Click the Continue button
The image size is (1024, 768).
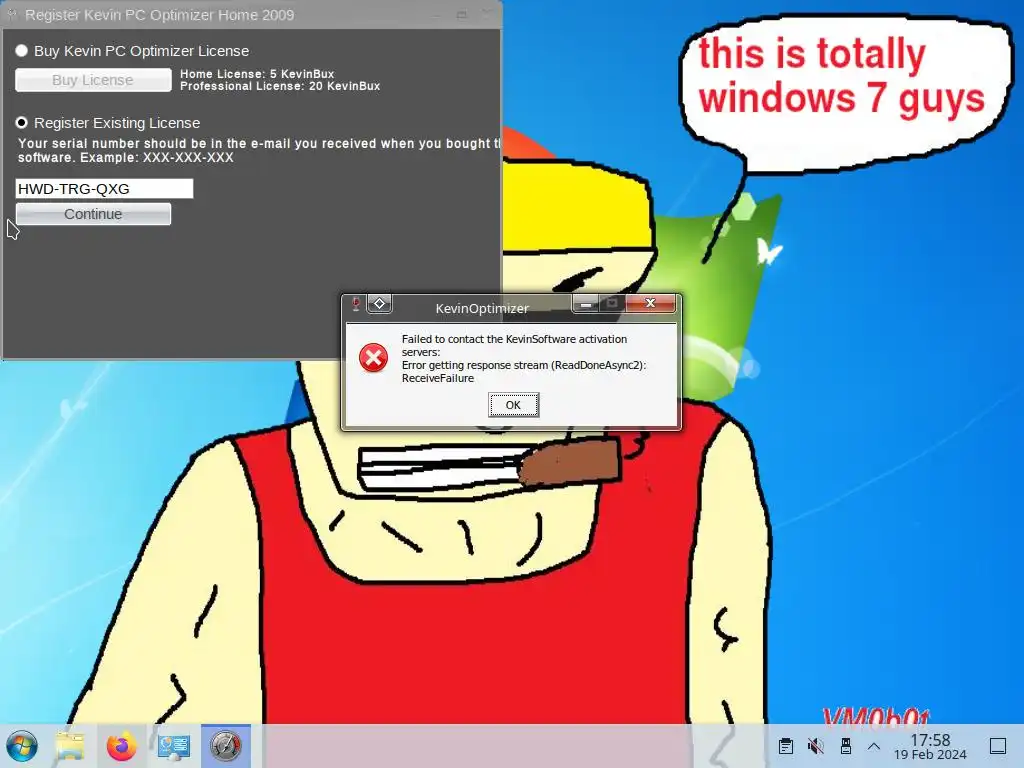click(93, 214)
